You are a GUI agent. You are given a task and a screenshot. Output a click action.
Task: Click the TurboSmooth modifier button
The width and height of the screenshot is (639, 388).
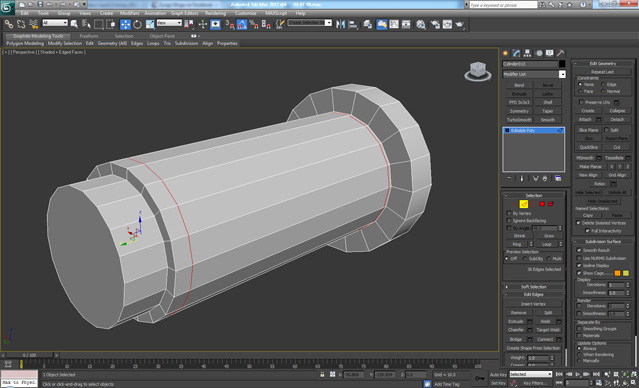tap(519, 120)
